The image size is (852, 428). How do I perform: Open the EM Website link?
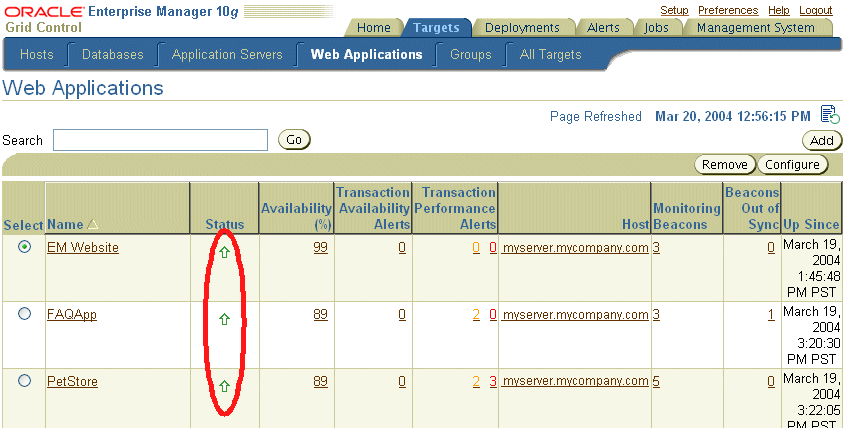pyautogui.click(x=83, y=247)
